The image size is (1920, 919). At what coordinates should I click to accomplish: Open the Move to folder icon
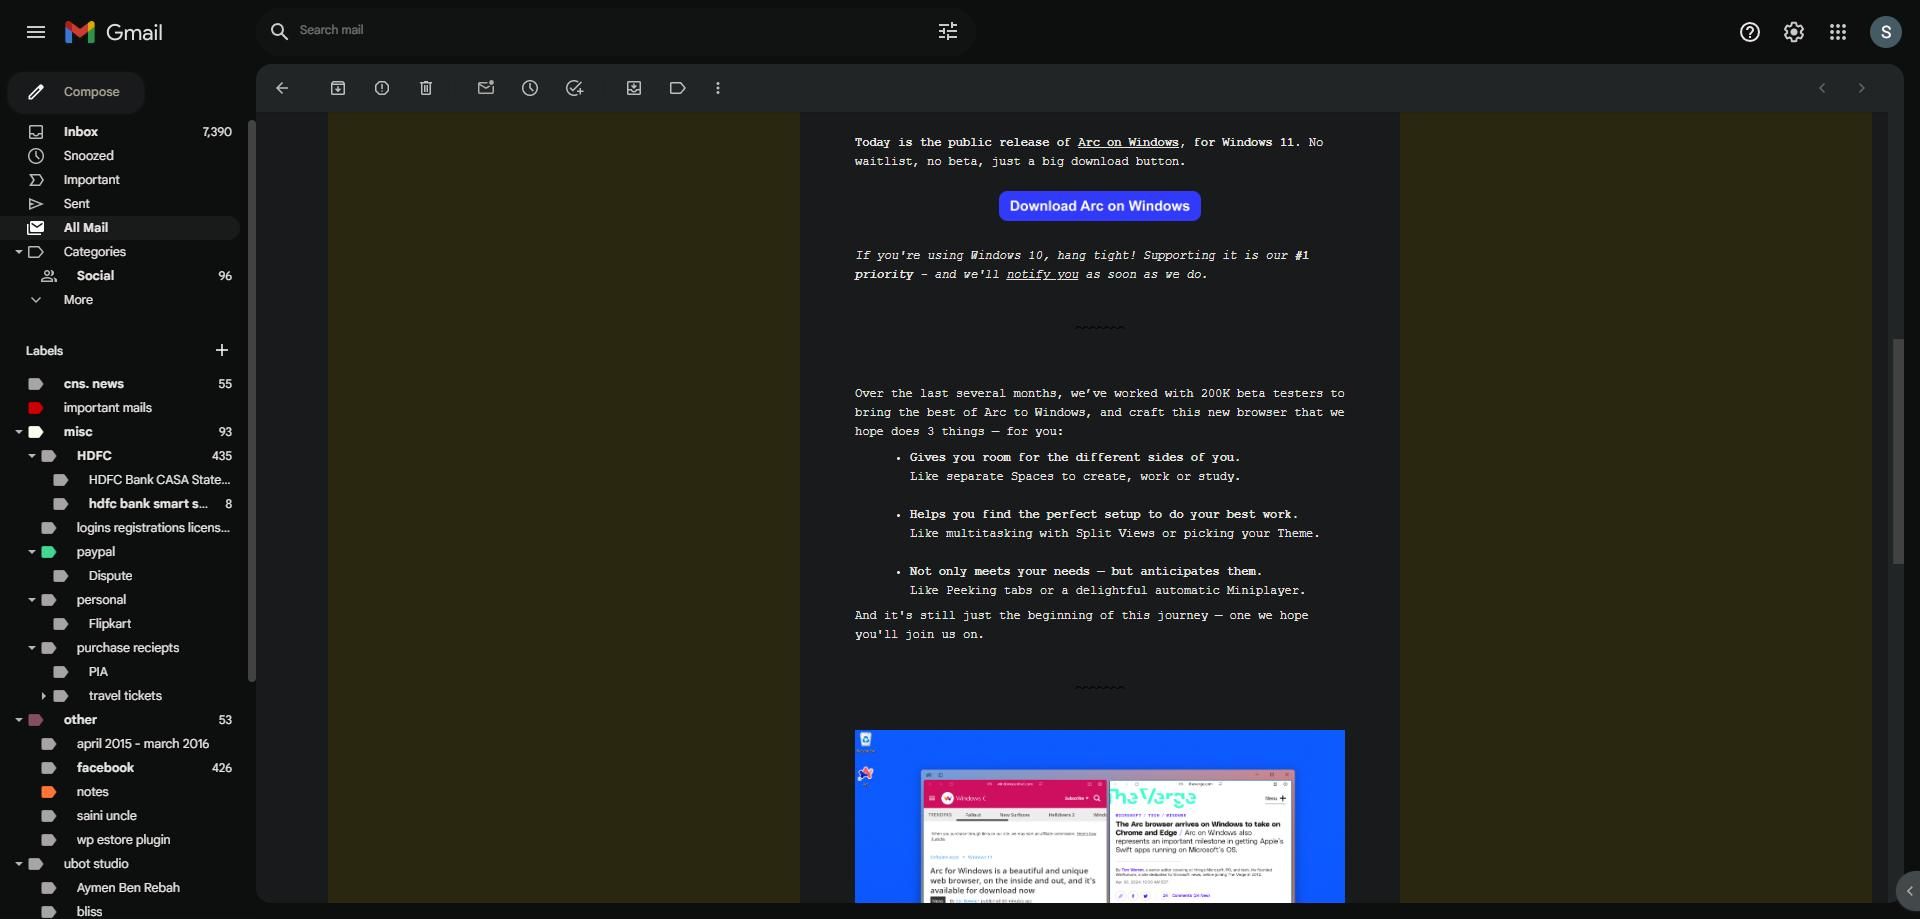[634, 88]
